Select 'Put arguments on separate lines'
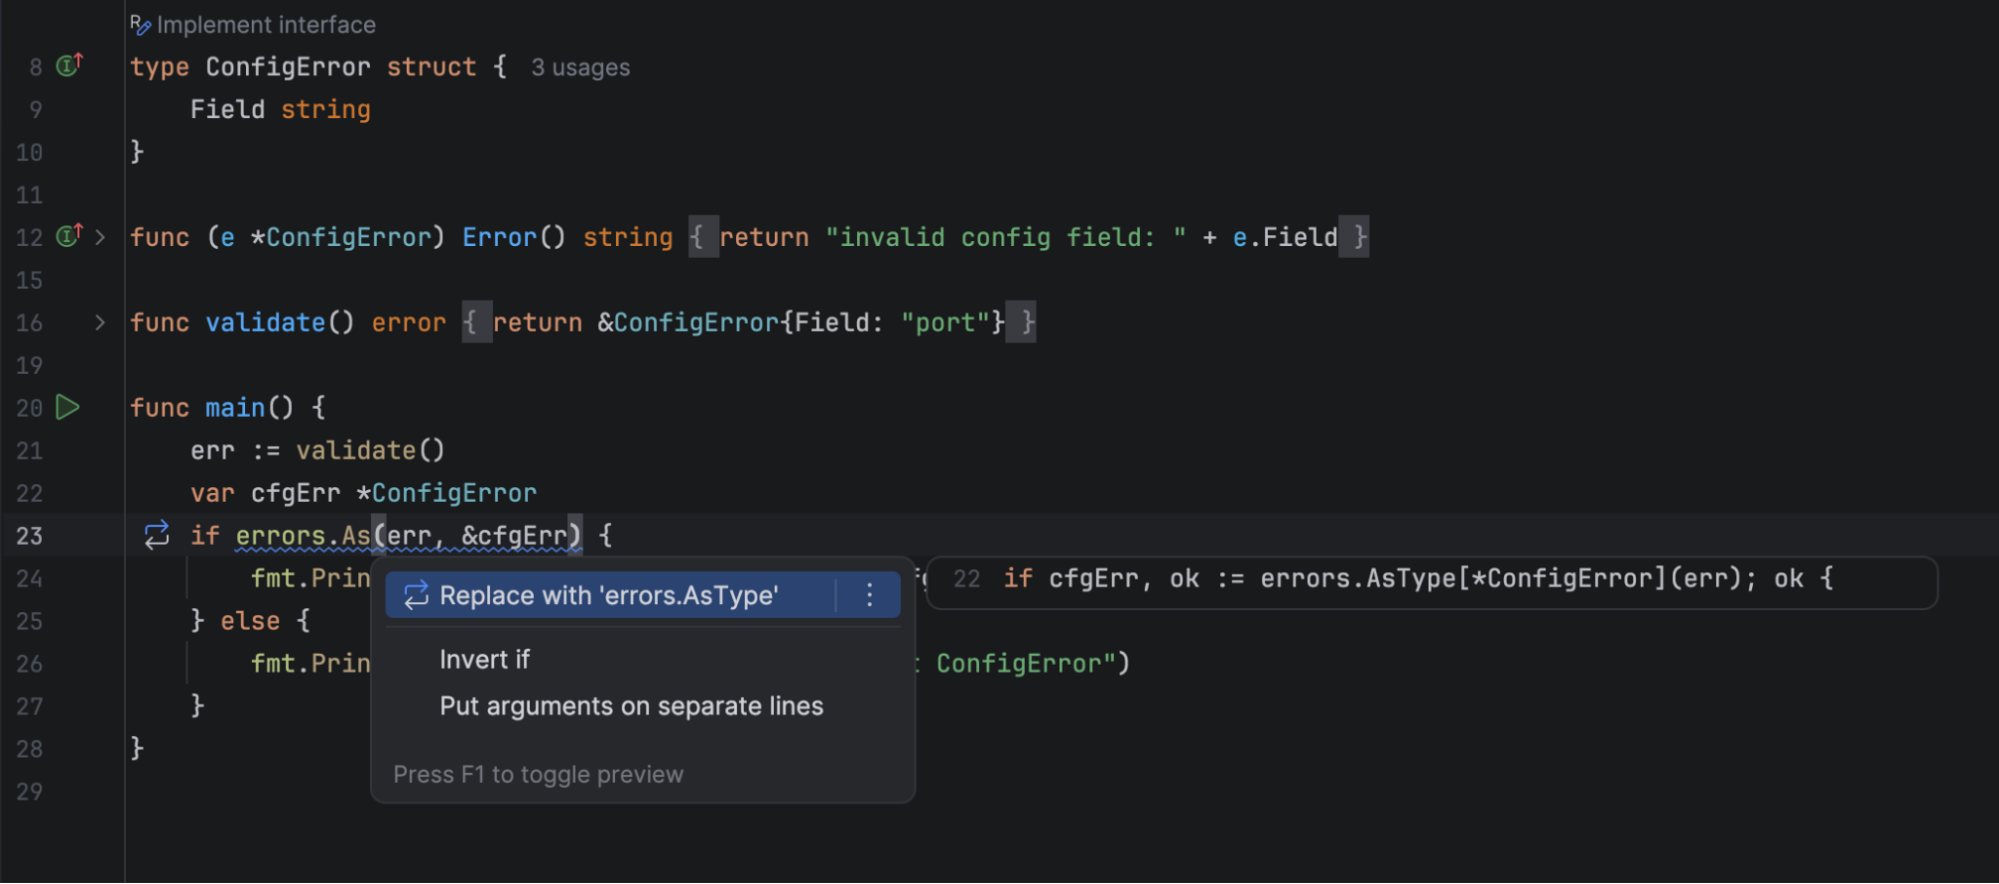The height and width of the screenshot is (884, 1999). pyautogui.click(x=631, y=706)
